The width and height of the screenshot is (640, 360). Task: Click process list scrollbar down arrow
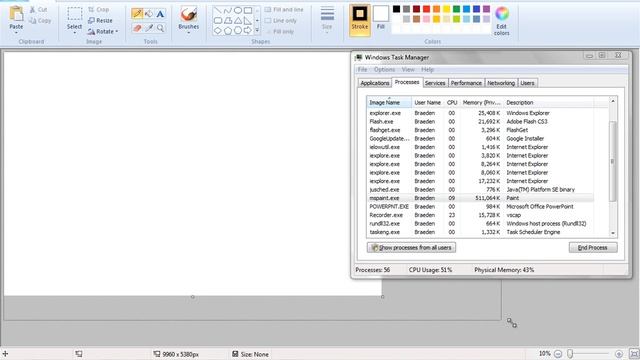point(613,233)
